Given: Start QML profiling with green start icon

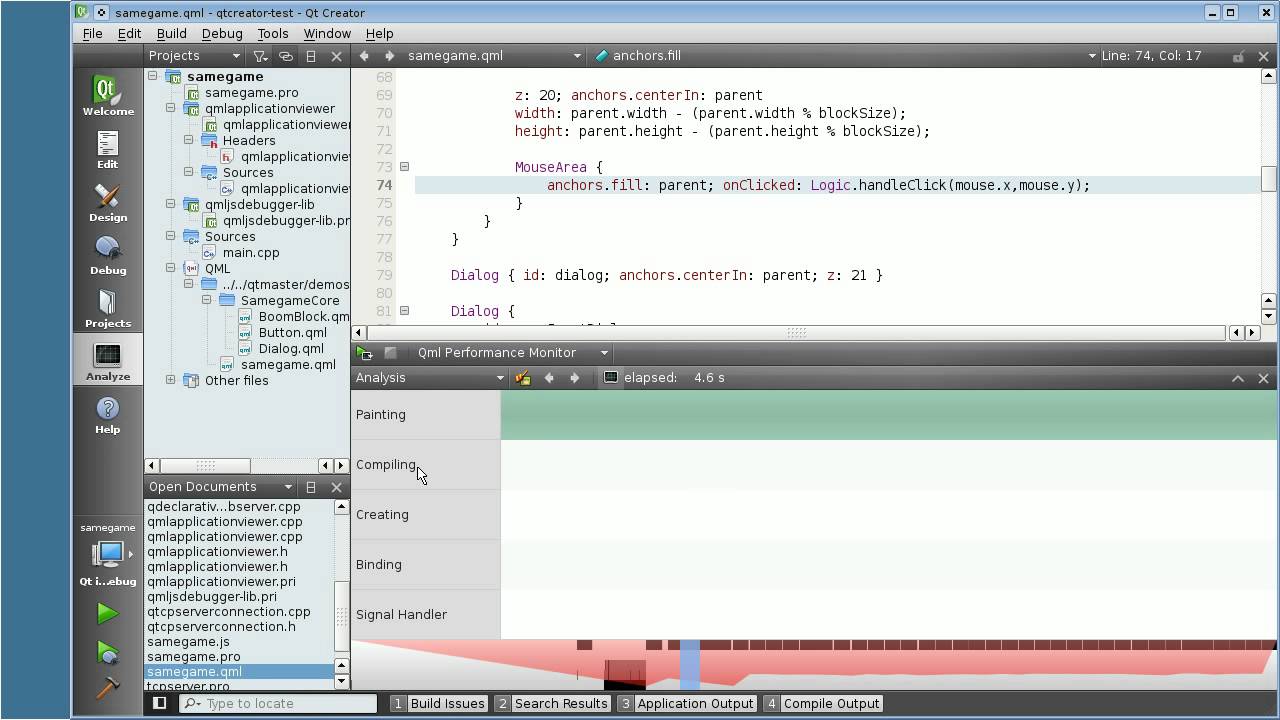Looking at the screenshot, I should point(365,353).
